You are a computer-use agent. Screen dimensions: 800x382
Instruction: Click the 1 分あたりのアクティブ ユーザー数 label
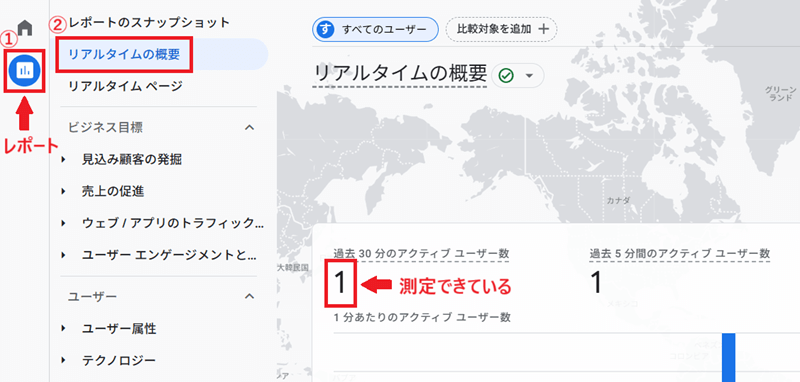click(x=422, y=317)
